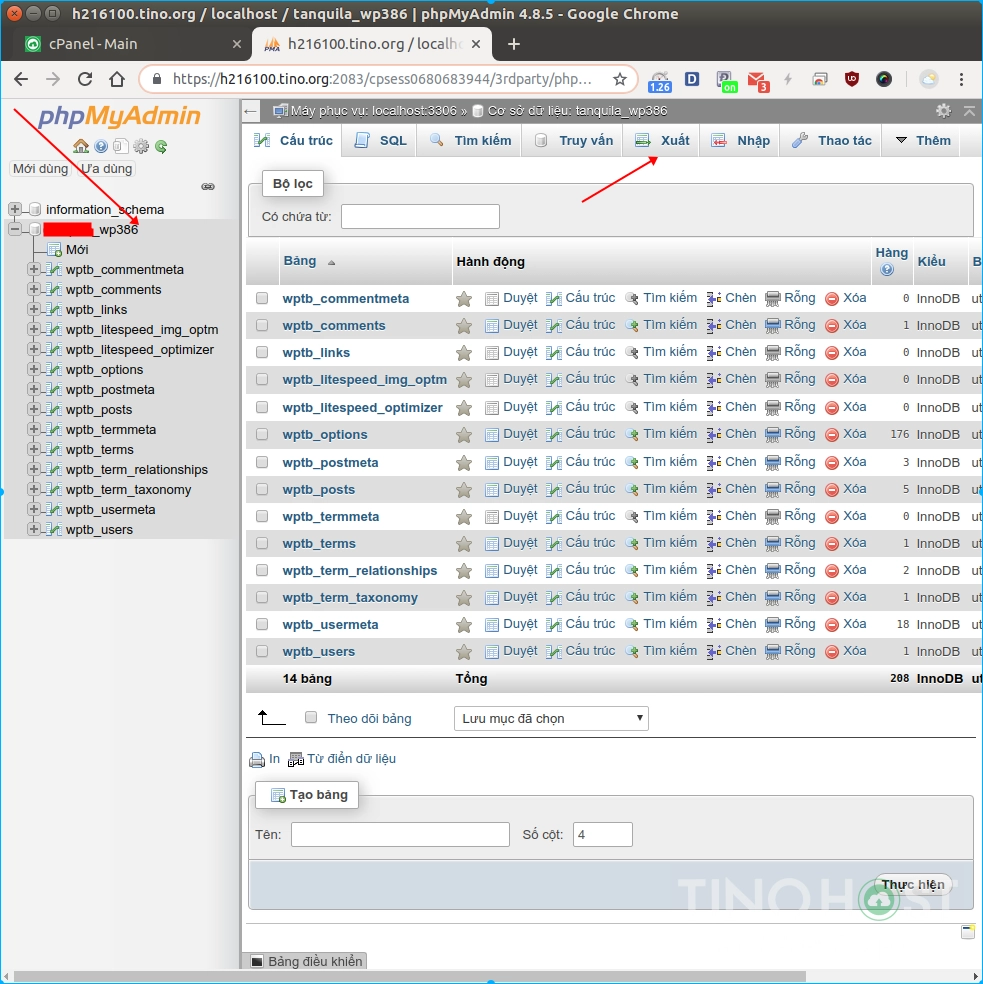Click the phpMyAdmin home icon

coord(80,146)
